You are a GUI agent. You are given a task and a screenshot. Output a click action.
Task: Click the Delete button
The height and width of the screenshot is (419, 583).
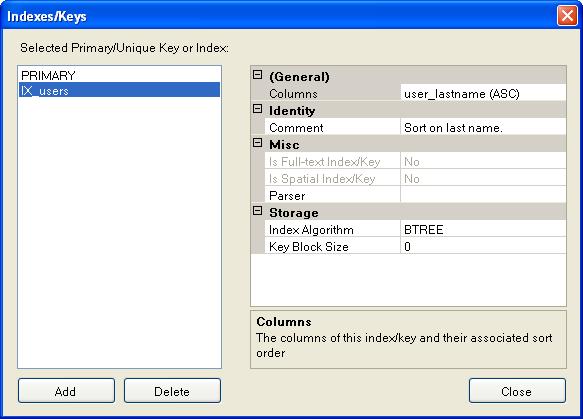(172, 391)
